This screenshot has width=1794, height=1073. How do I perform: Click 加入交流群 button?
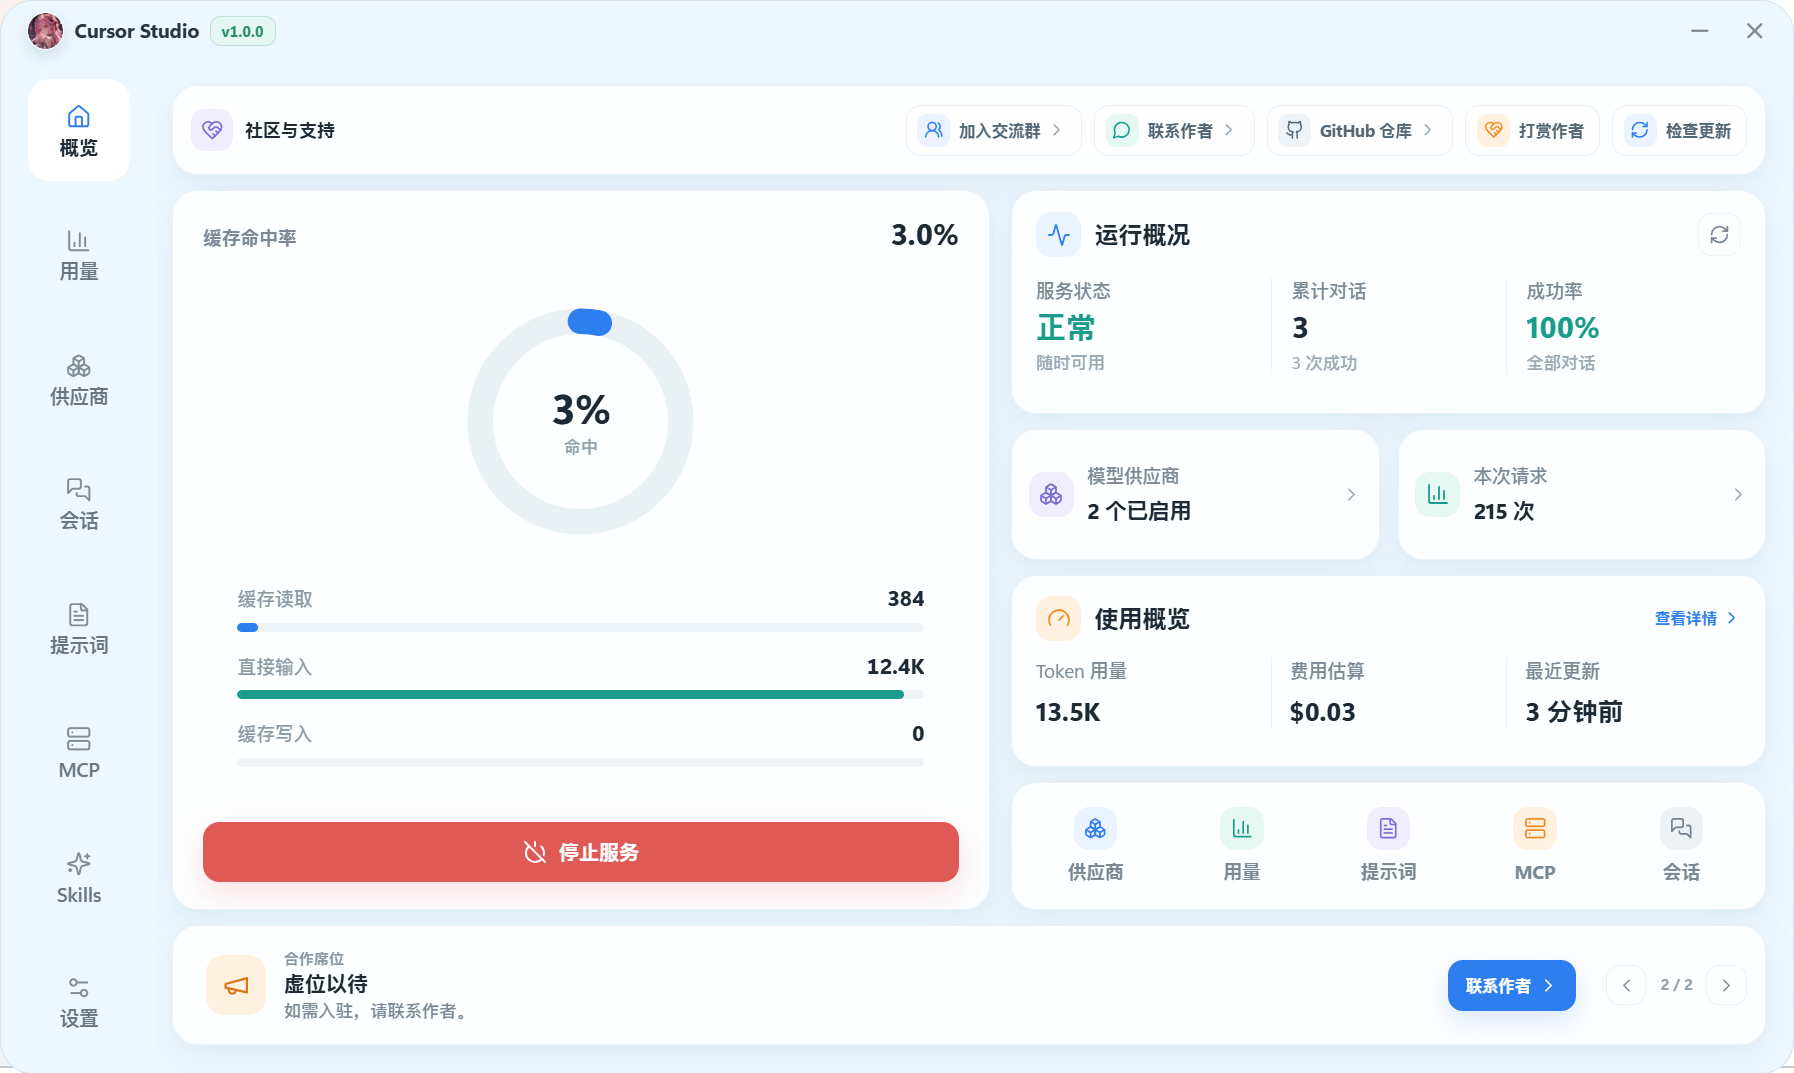click(993, 130)
